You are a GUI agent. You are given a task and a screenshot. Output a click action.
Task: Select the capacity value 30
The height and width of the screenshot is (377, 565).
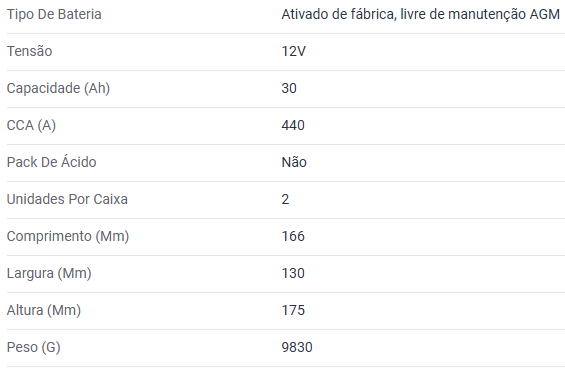tap(289, 88)
